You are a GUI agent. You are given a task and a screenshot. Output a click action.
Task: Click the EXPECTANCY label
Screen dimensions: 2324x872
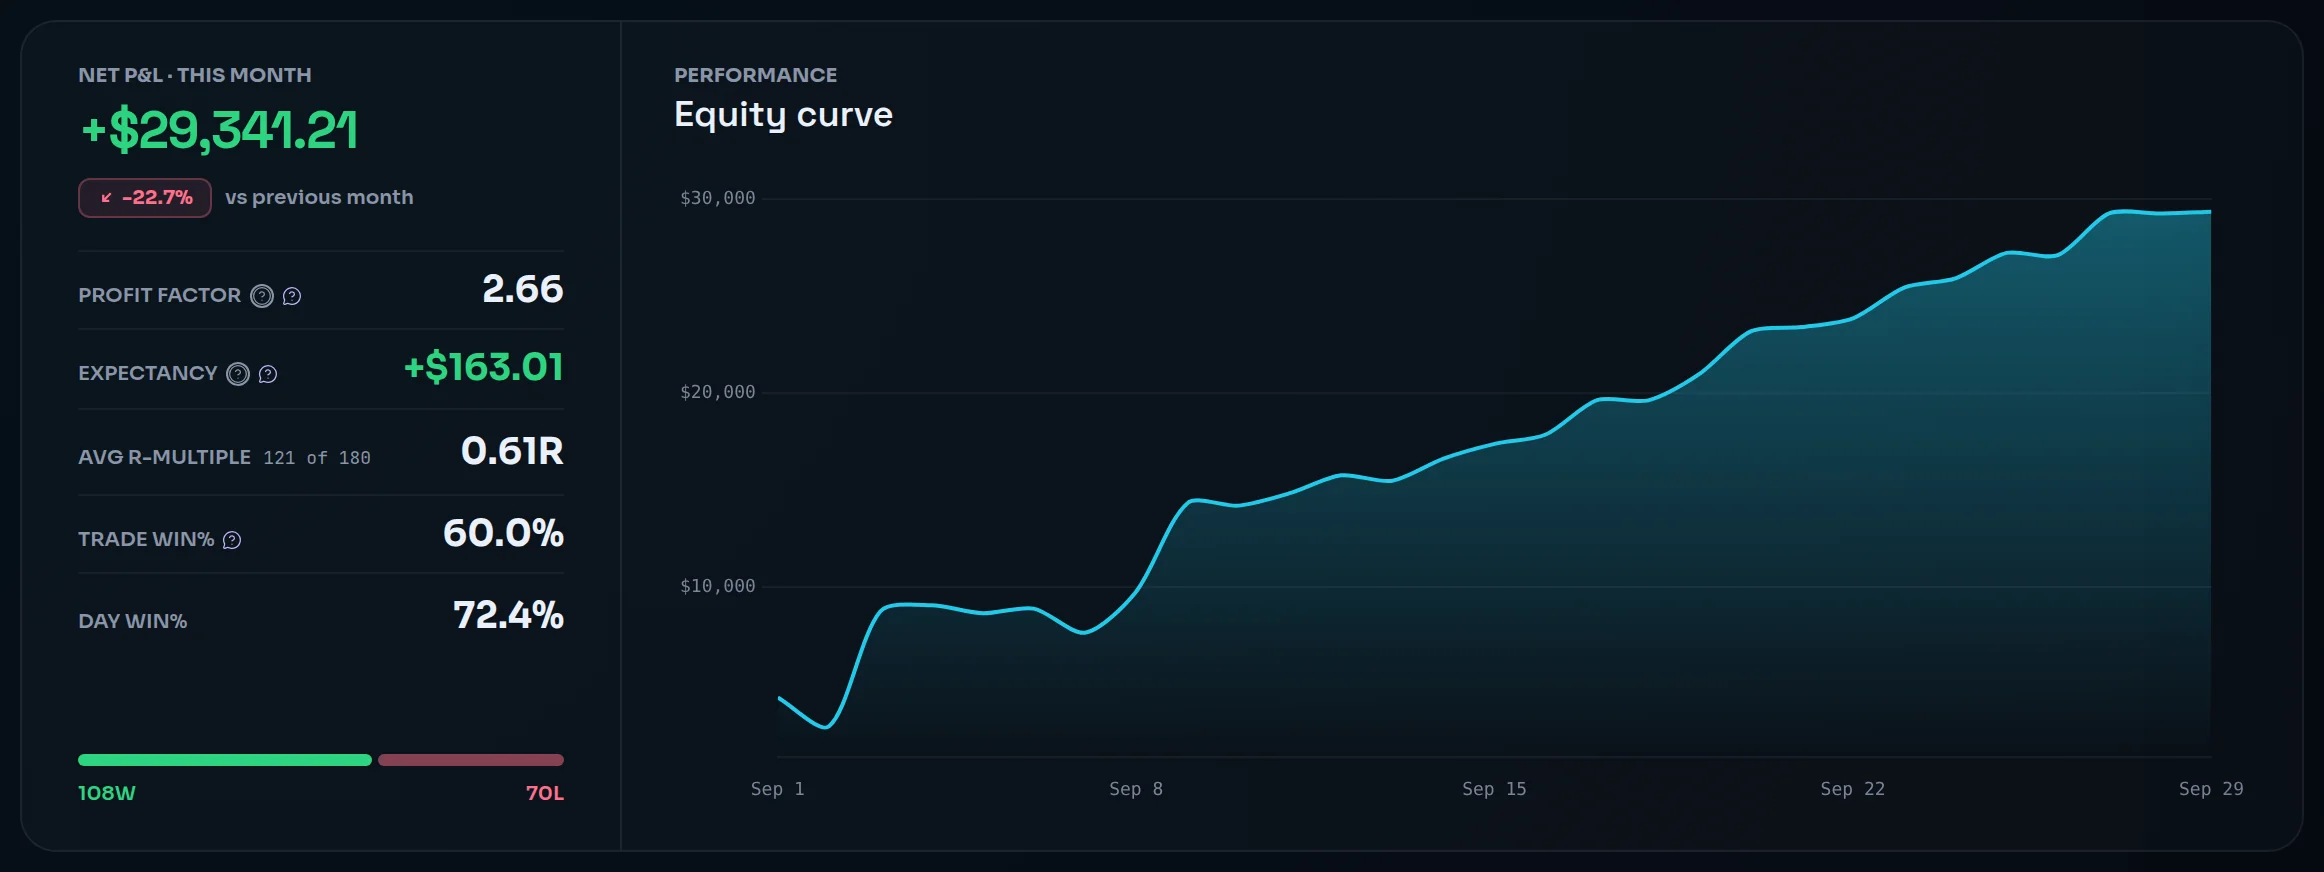coord(148,373)
